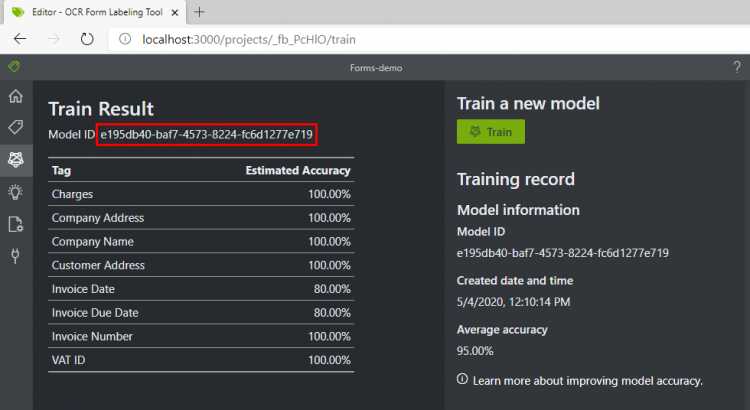The width and height of the screenshot is (750, 410).
Task: Open the Connections plug icon
Action: click(15, 256)
